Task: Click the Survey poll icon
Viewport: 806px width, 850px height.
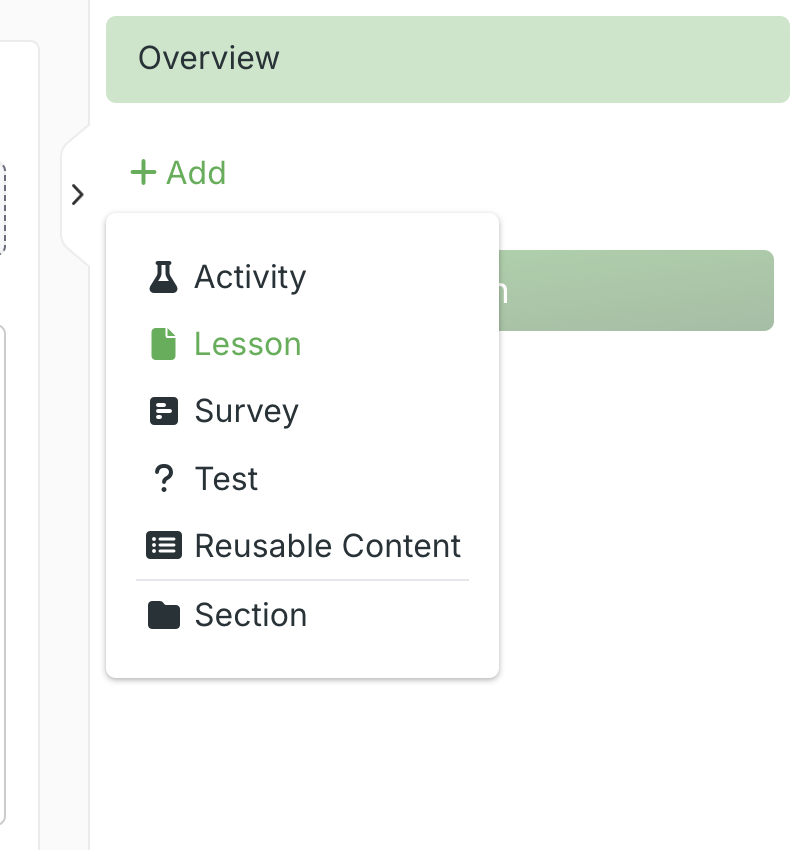Action: [163, 411]
